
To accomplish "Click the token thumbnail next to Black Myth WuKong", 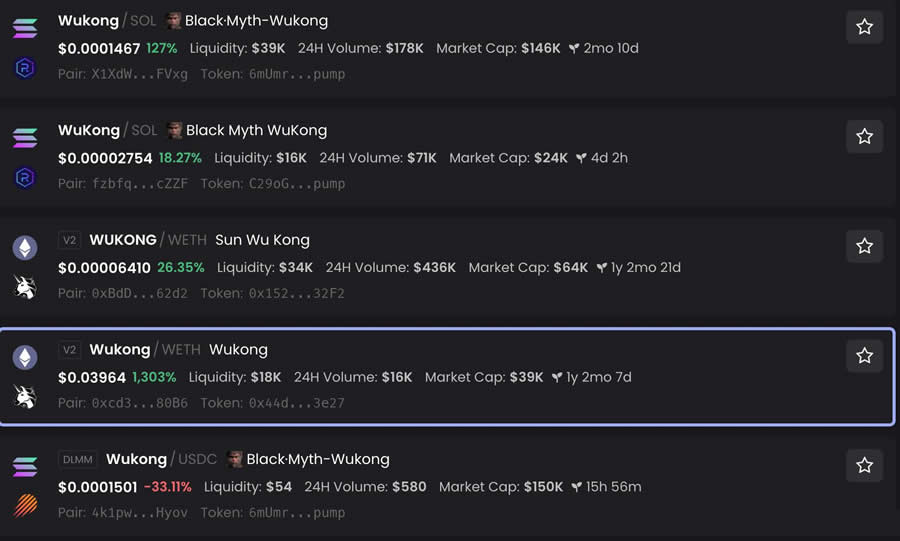I will [x=174, y=130].
